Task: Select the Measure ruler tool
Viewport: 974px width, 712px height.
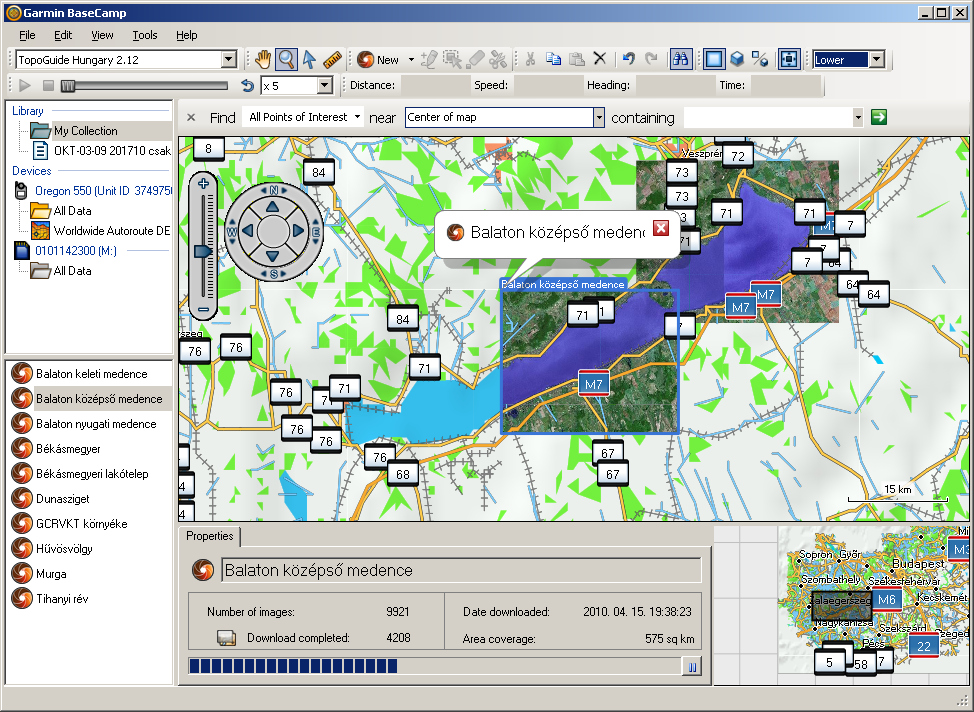Action: [333, 60]
